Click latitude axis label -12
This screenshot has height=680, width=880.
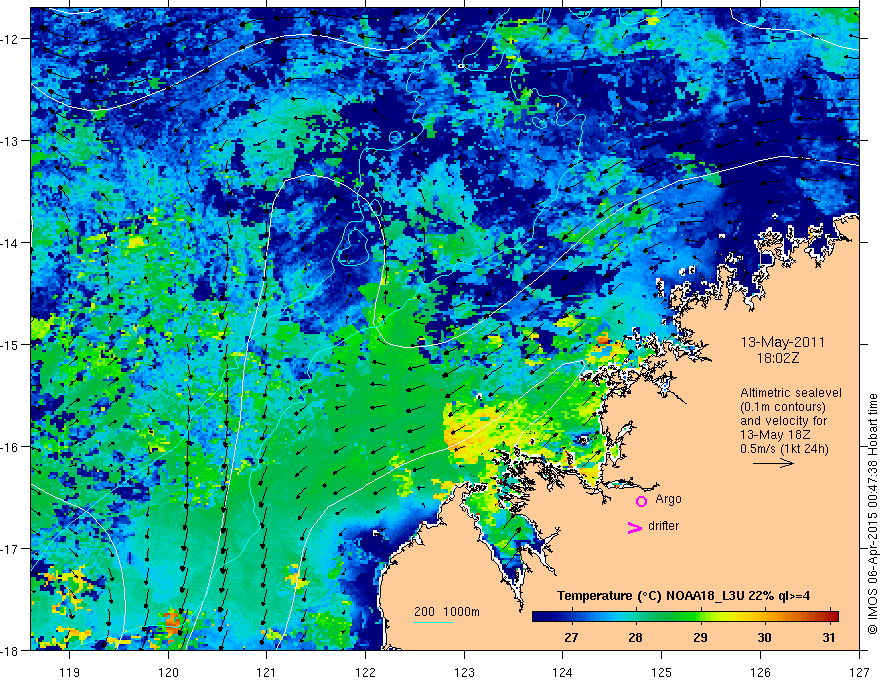tap(10, 39)
